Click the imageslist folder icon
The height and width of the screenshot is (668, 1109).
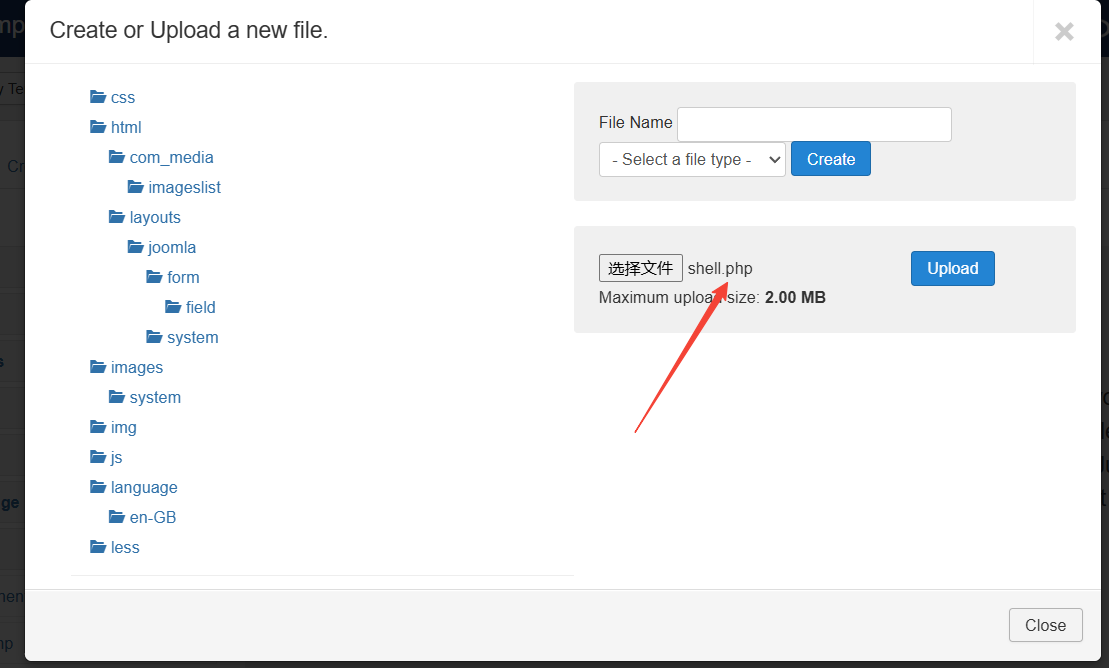click(136, 187)
